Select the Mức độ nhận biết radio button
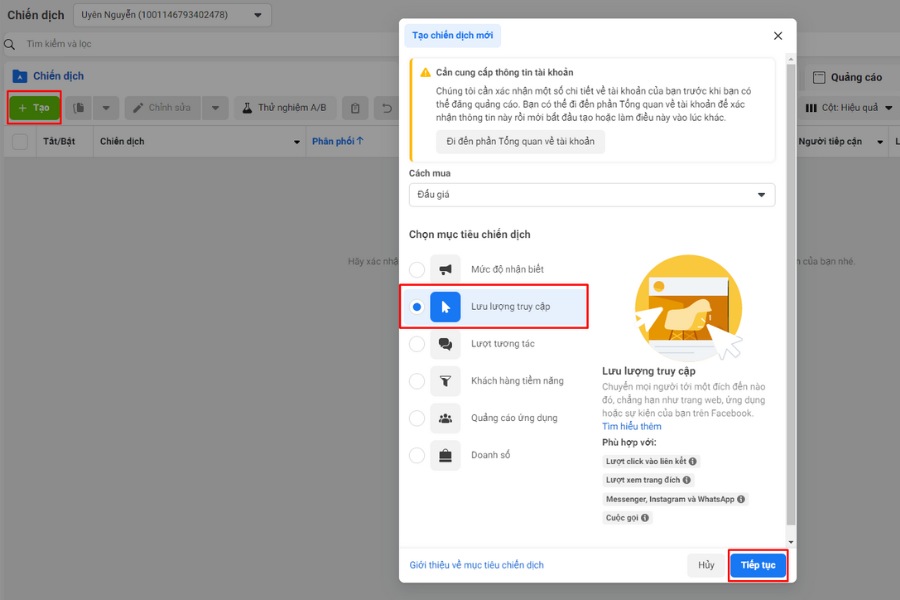900x600 pixels. coord(417,270)
